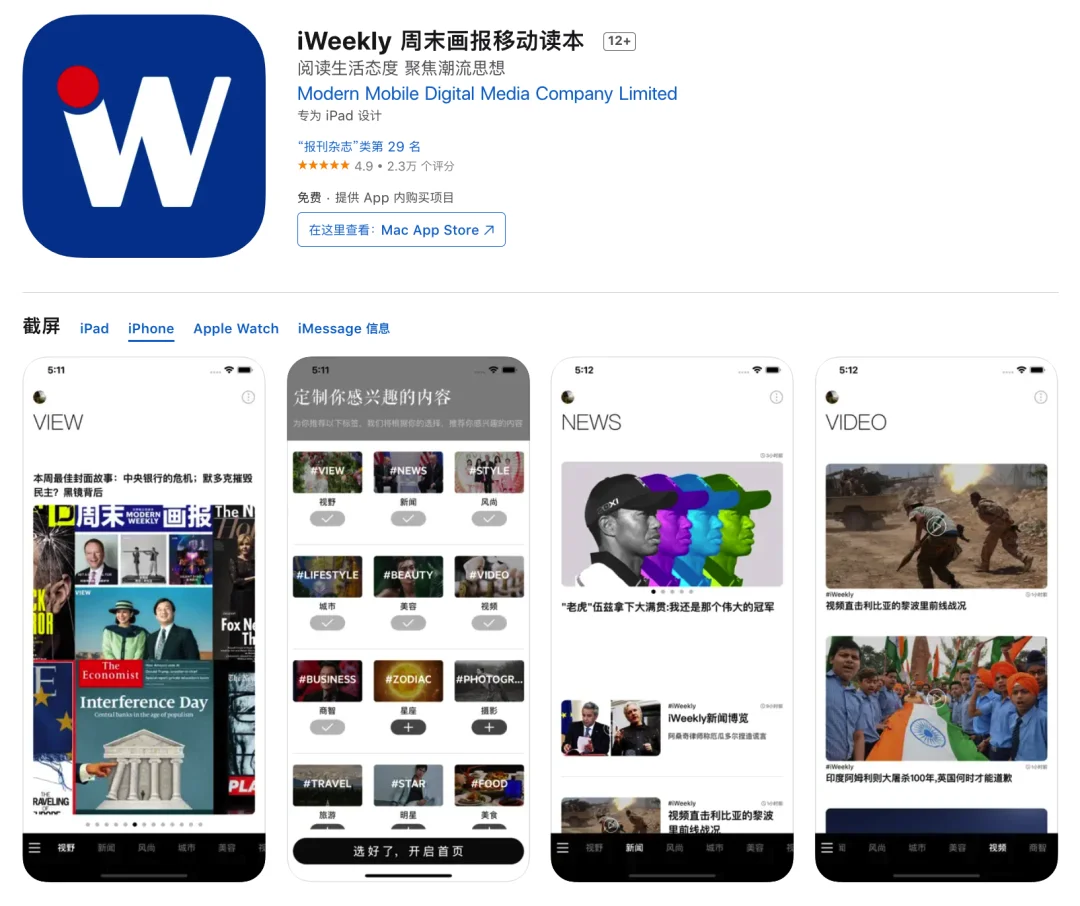Select the iMessage 信息 tab
The width and height of the screenshot is (1080, 906).
tap(344, 328)
